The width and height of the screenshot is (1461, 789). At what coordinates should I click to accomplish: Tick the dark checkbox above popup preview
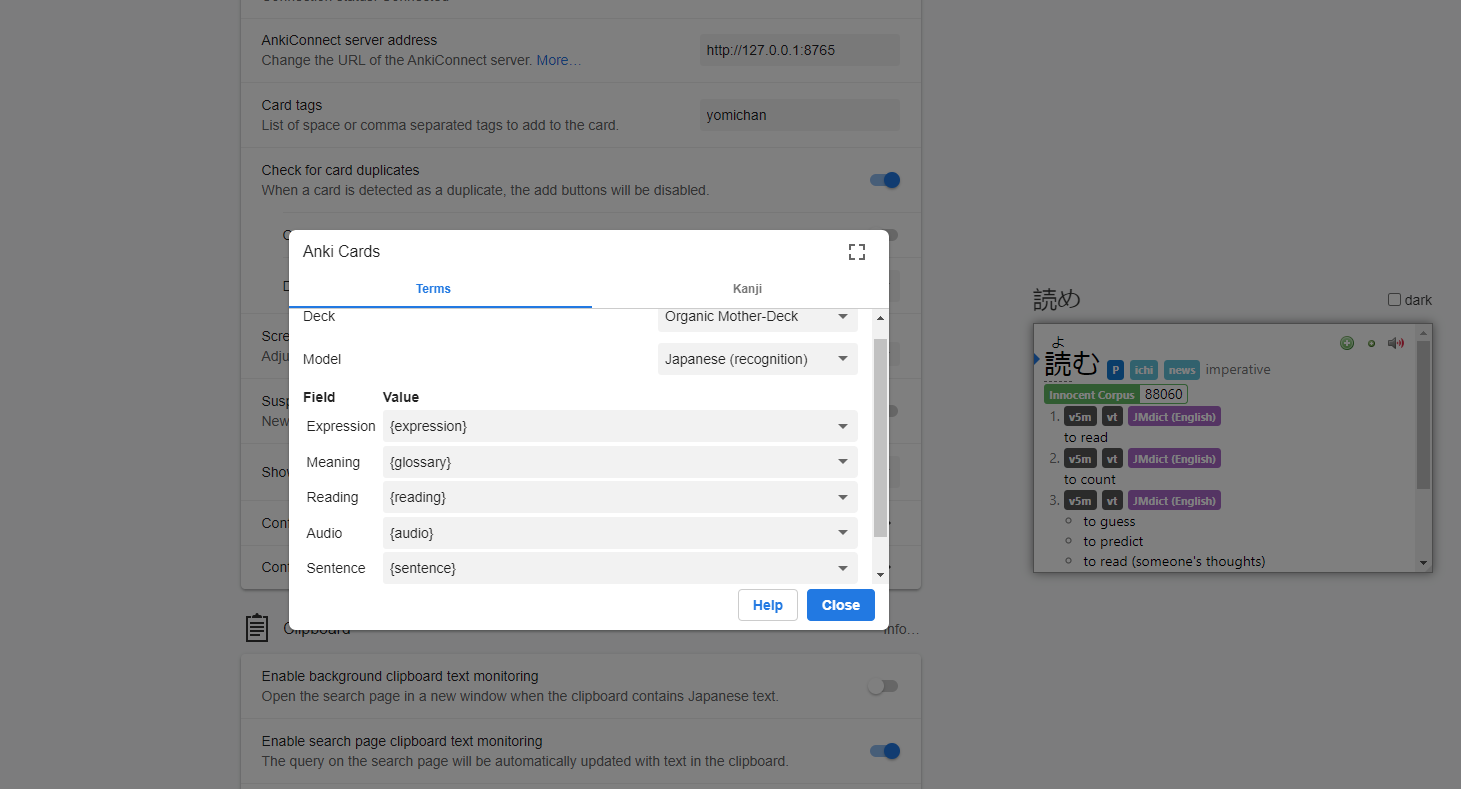pos(1394,300)
